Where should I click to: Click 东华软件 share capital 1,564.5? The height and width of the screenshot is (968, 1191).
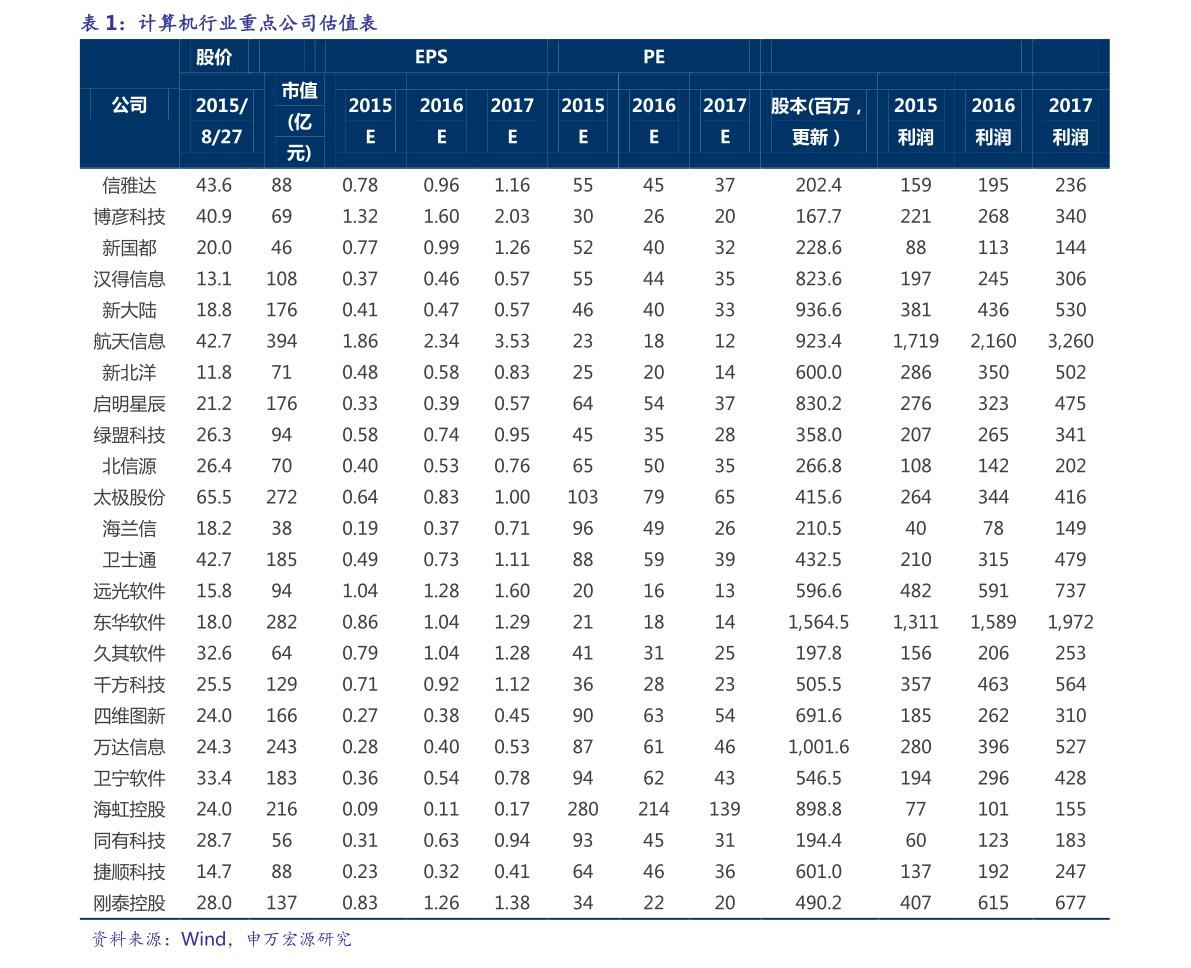(818, 622)
